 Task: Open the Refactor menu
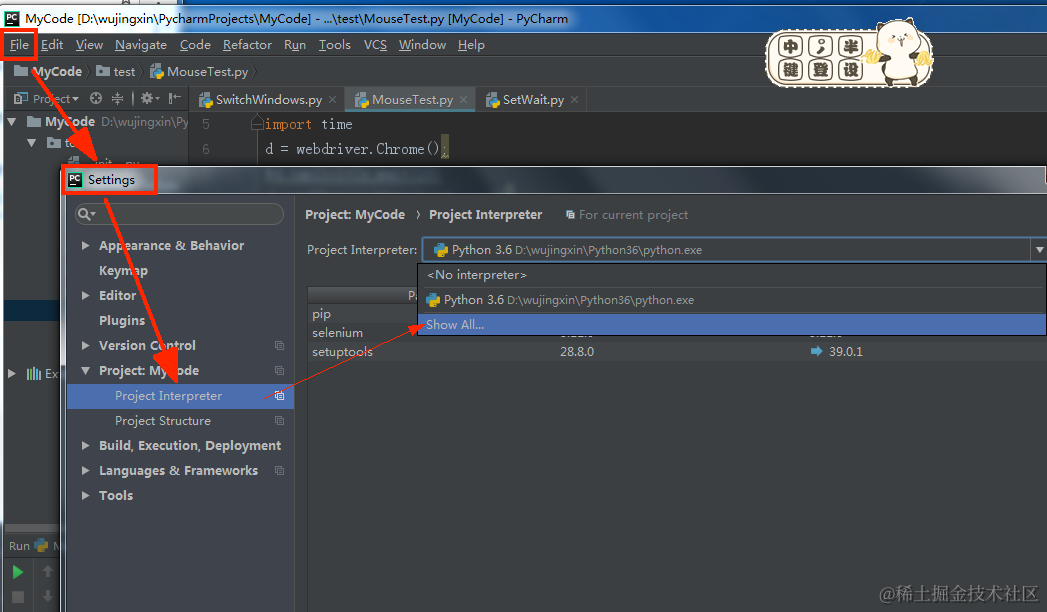click(x=247, y=45)
